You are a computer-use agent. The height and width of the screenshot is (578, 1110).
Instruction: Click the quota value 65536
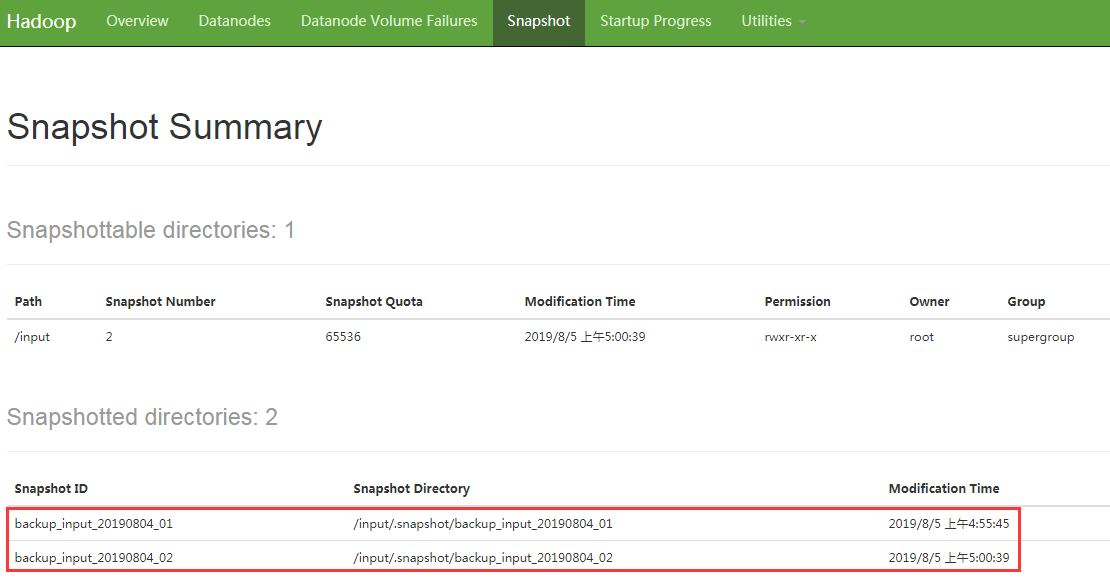[343, 337]
